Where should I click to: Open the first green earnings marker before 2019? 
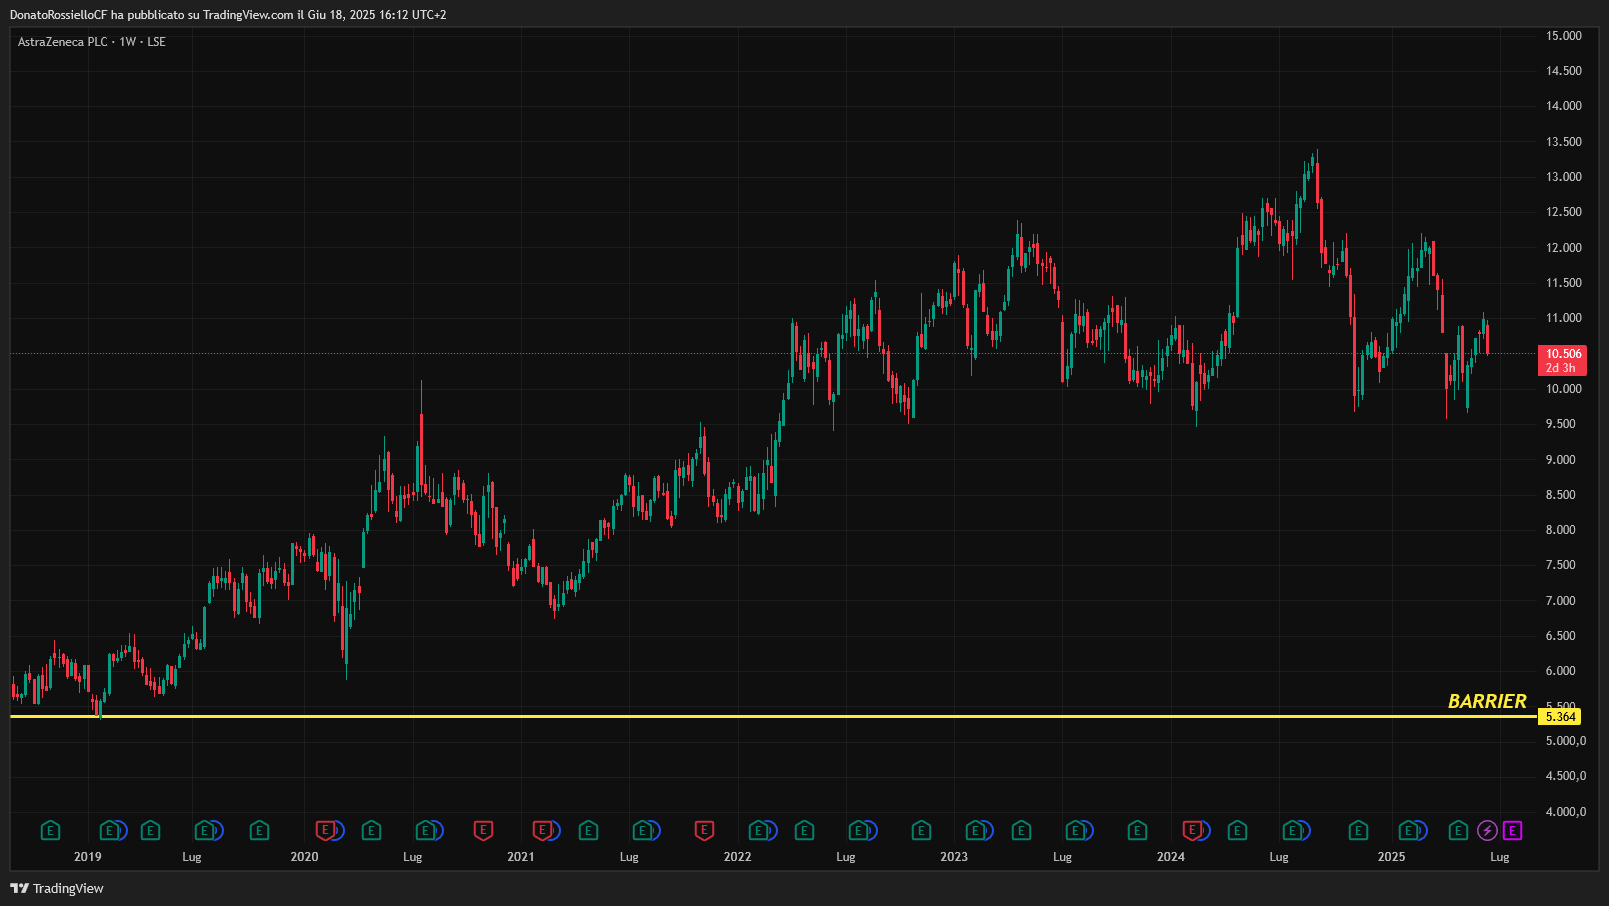click(50, 830)
